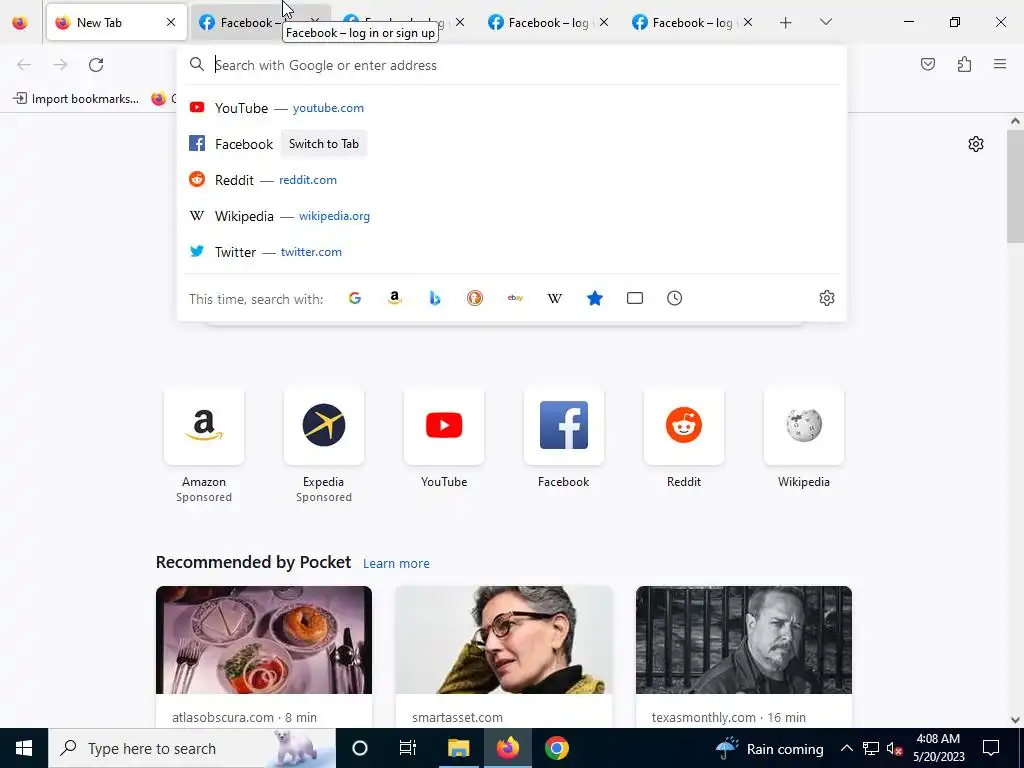Click the muted volume tray icon
Image resolution: width=1024 pixels, height=768 pixels.
pyautogui.click(x=894, y=748)
